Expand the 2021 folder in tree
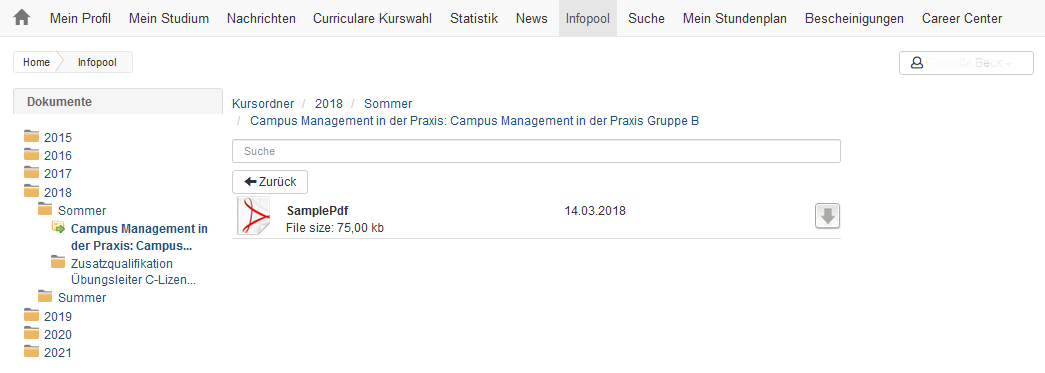 click(x=57, y=352)
